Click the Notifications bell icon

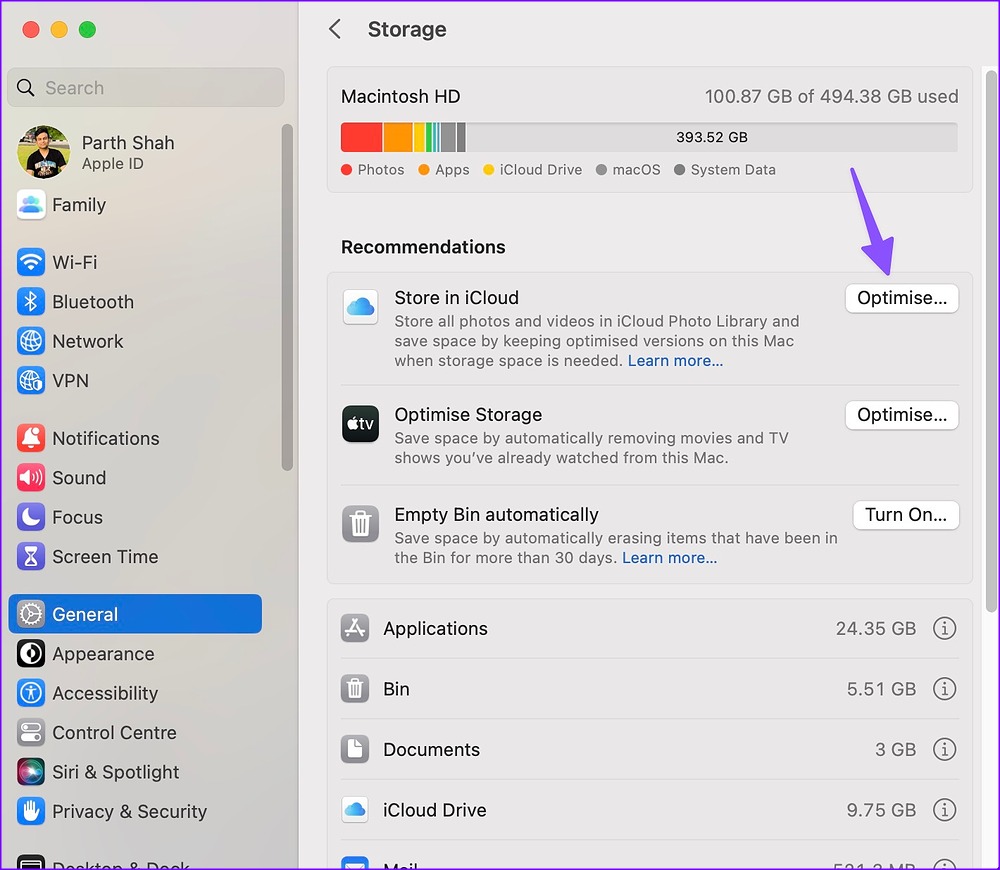[31, 438]
